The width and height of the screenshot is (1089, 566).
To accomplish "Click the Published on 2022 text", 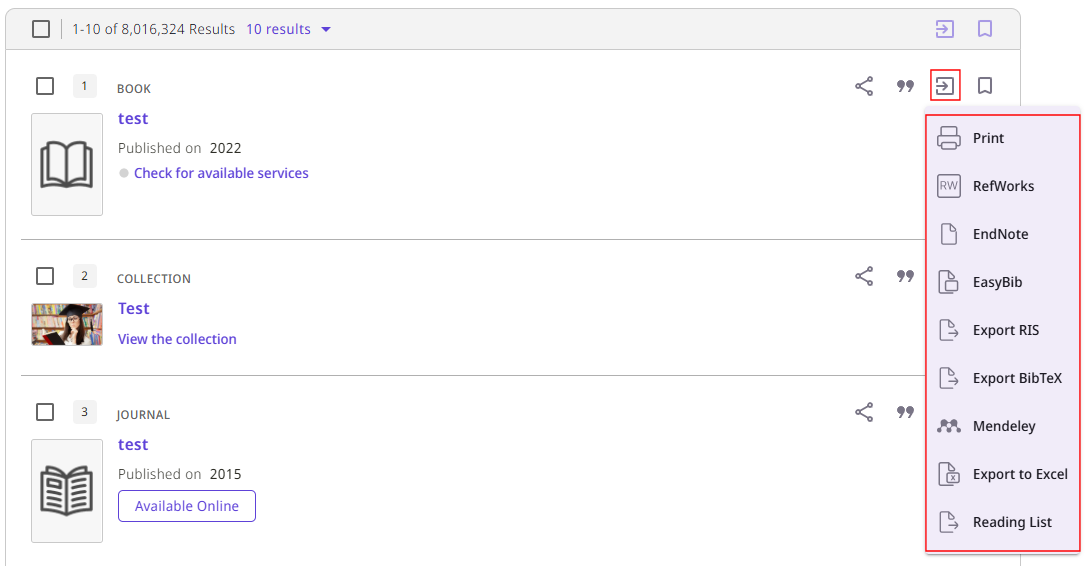I will pyautogui.click(x=179, y=148).
